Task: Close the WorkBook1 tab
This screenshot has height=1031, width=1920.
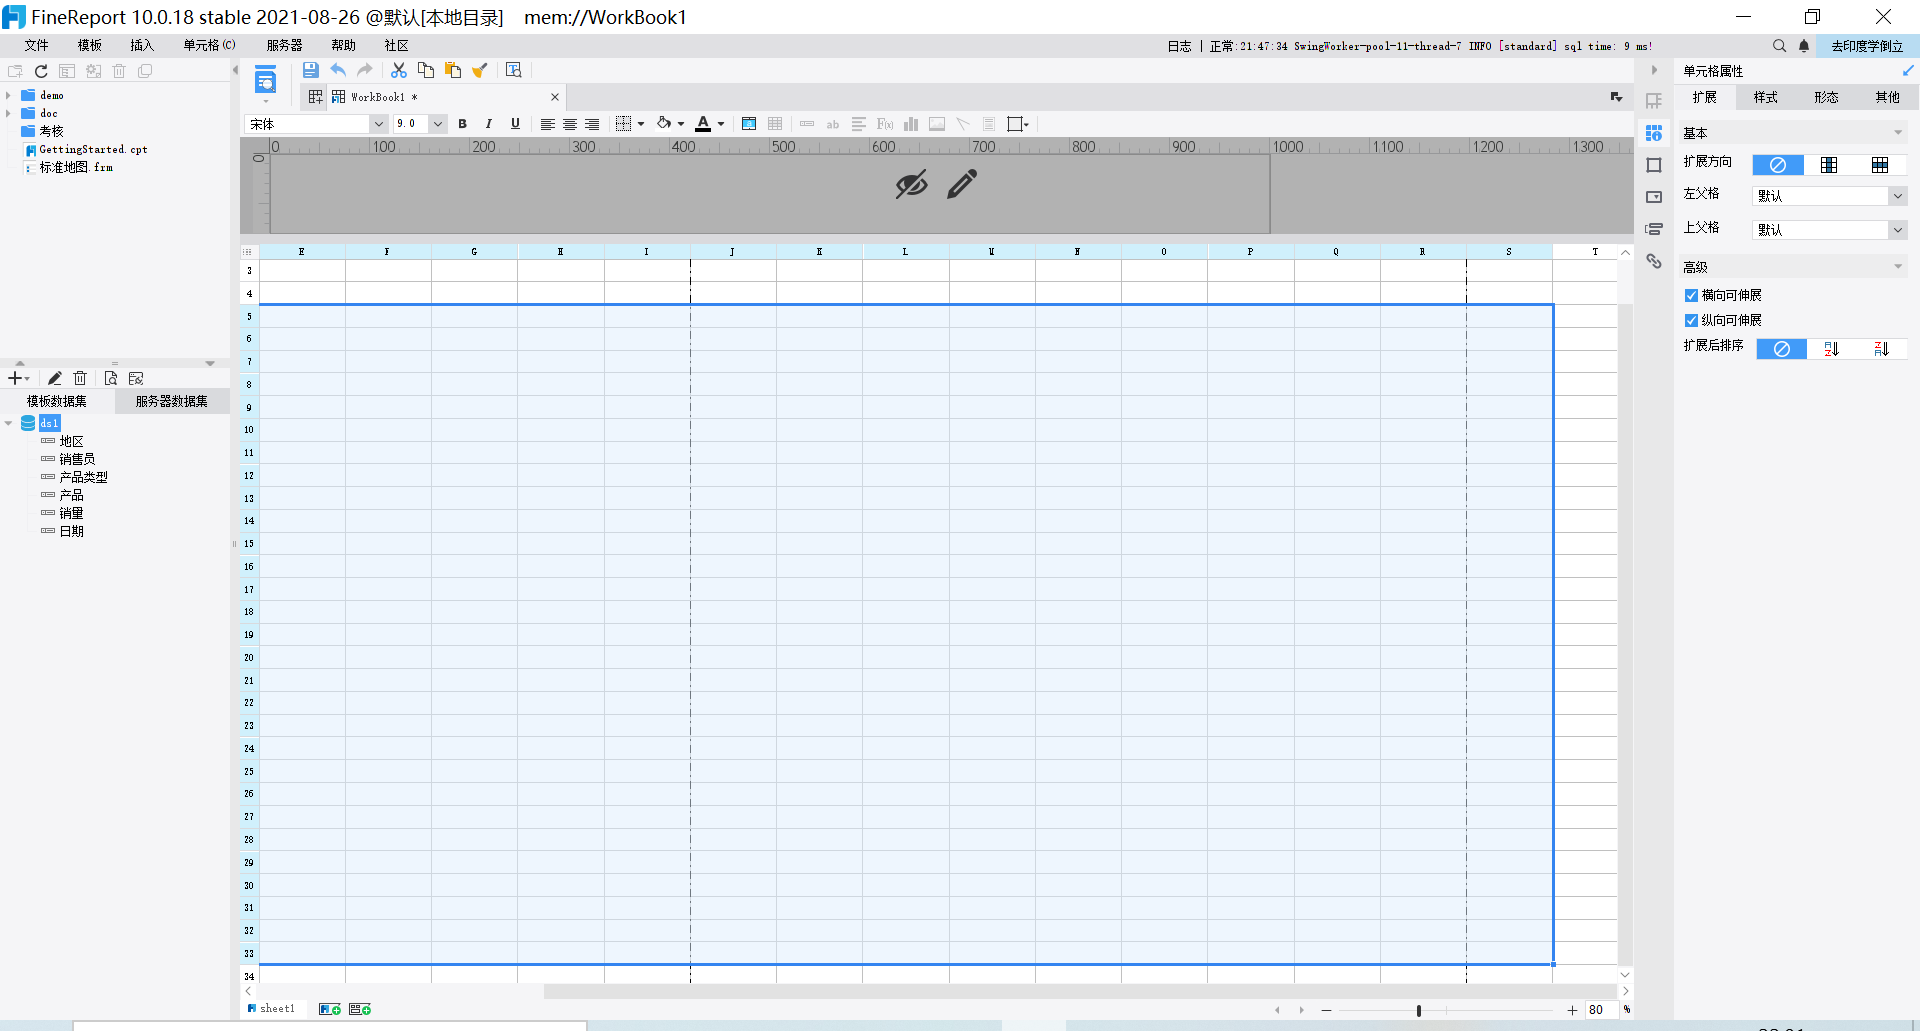Action: pyautogui.click(x=555, y=97)
